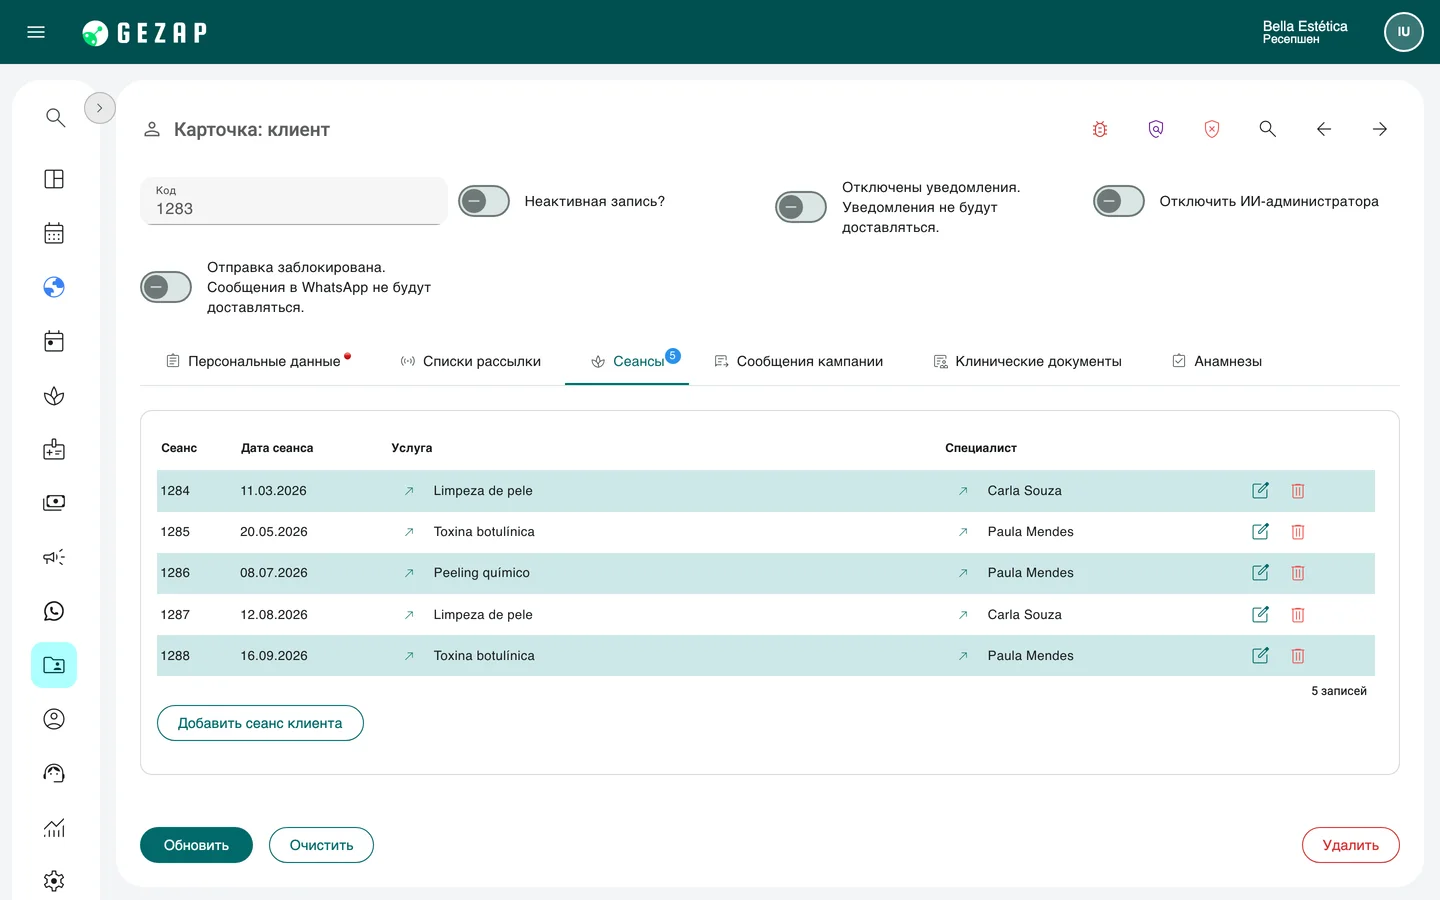Click the 'Очистить' button
The width and height of the screenshot is (1440, 900).
(321, 845)
